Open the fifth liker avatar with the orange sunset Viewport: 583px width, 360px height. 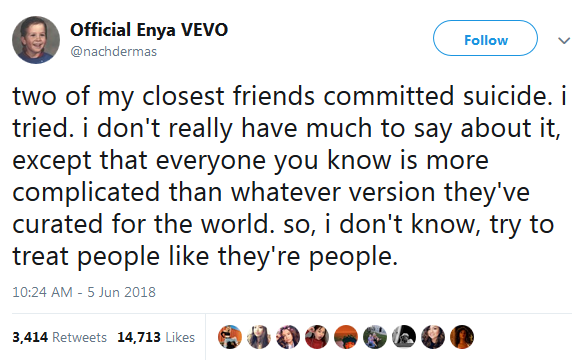click(346, 337)
